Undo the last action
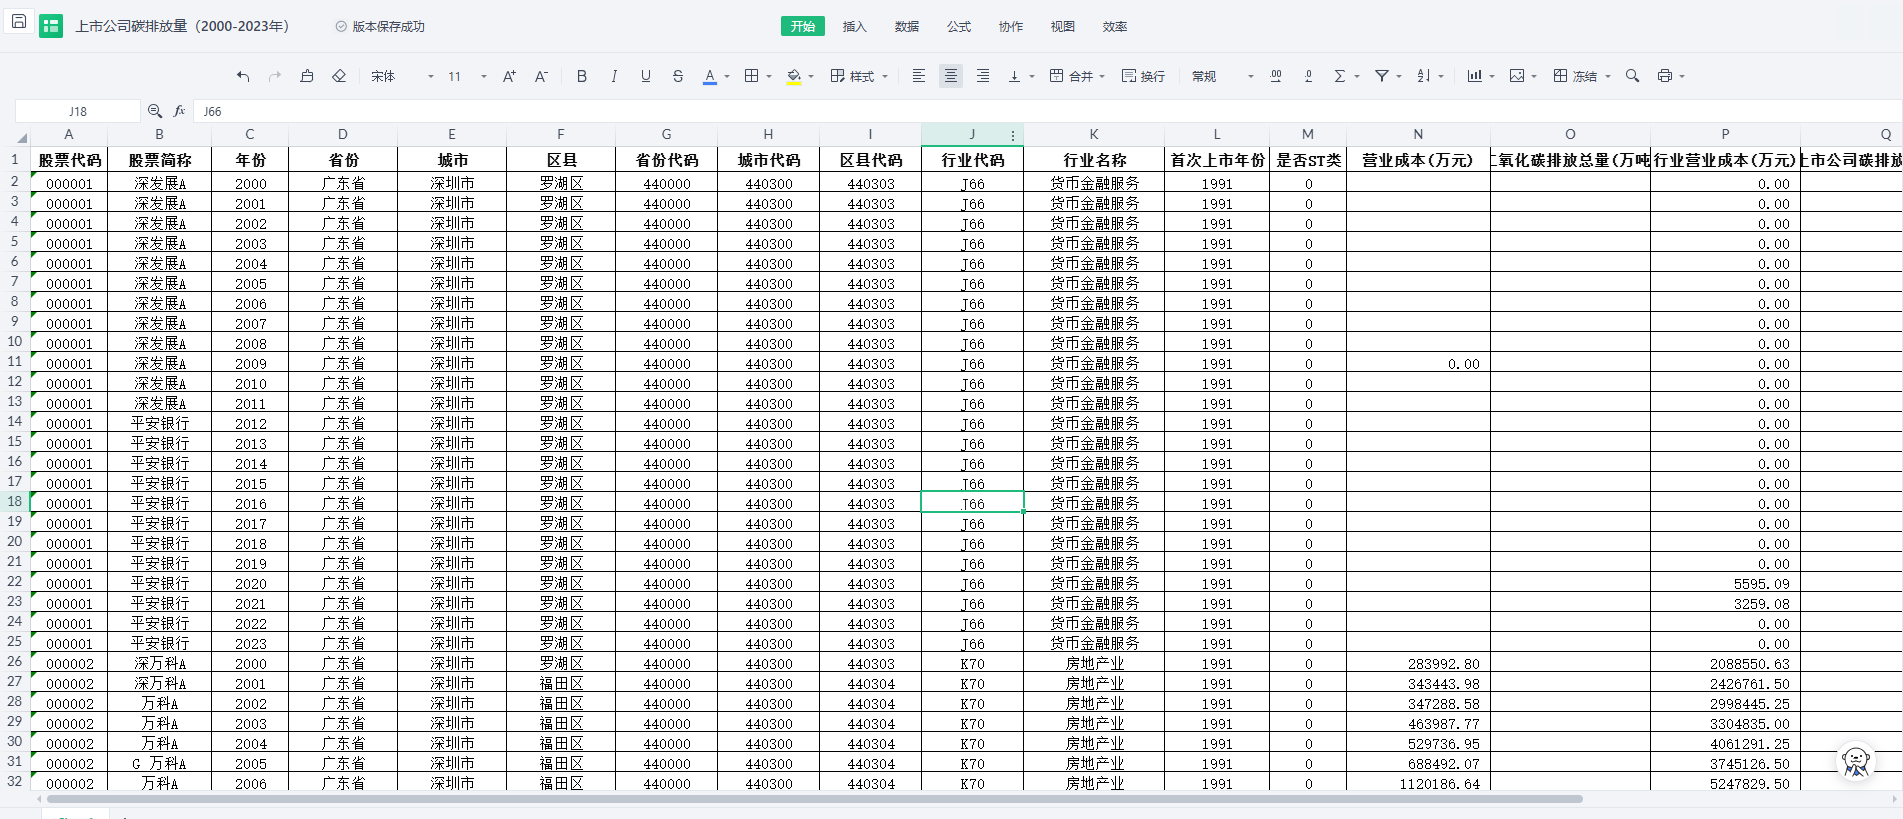The height and width of the screenshot is (819, 1903). pos(243,76)
